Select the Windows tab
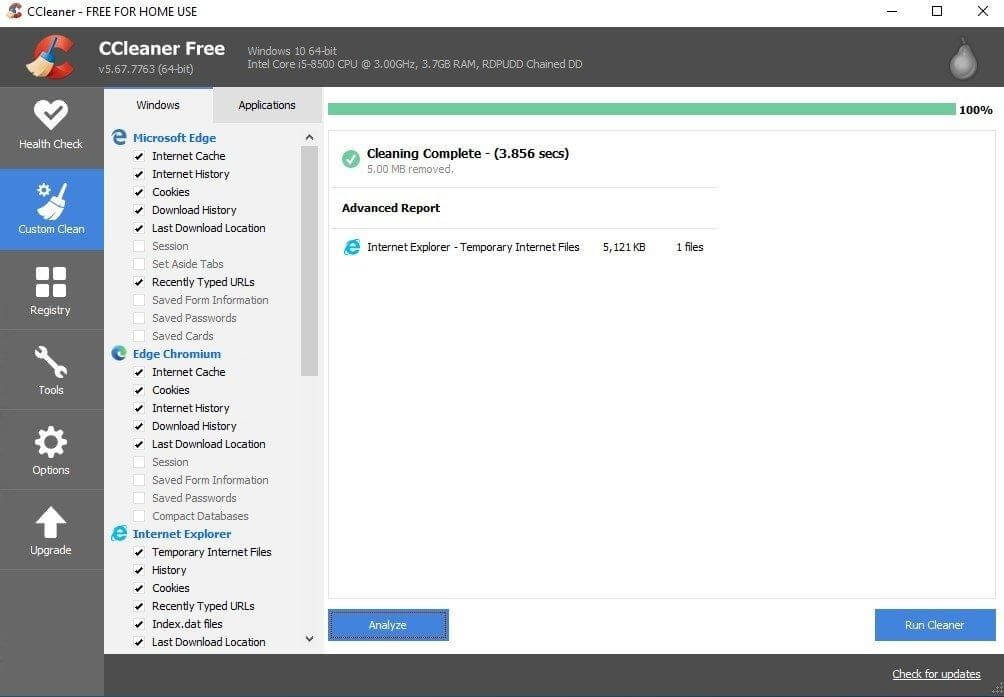 [157, 104]
